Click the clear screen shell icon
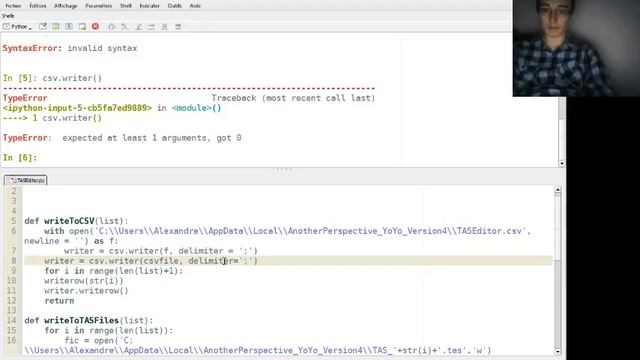Viewport: 640px width, 360px height. coord(42,27)
